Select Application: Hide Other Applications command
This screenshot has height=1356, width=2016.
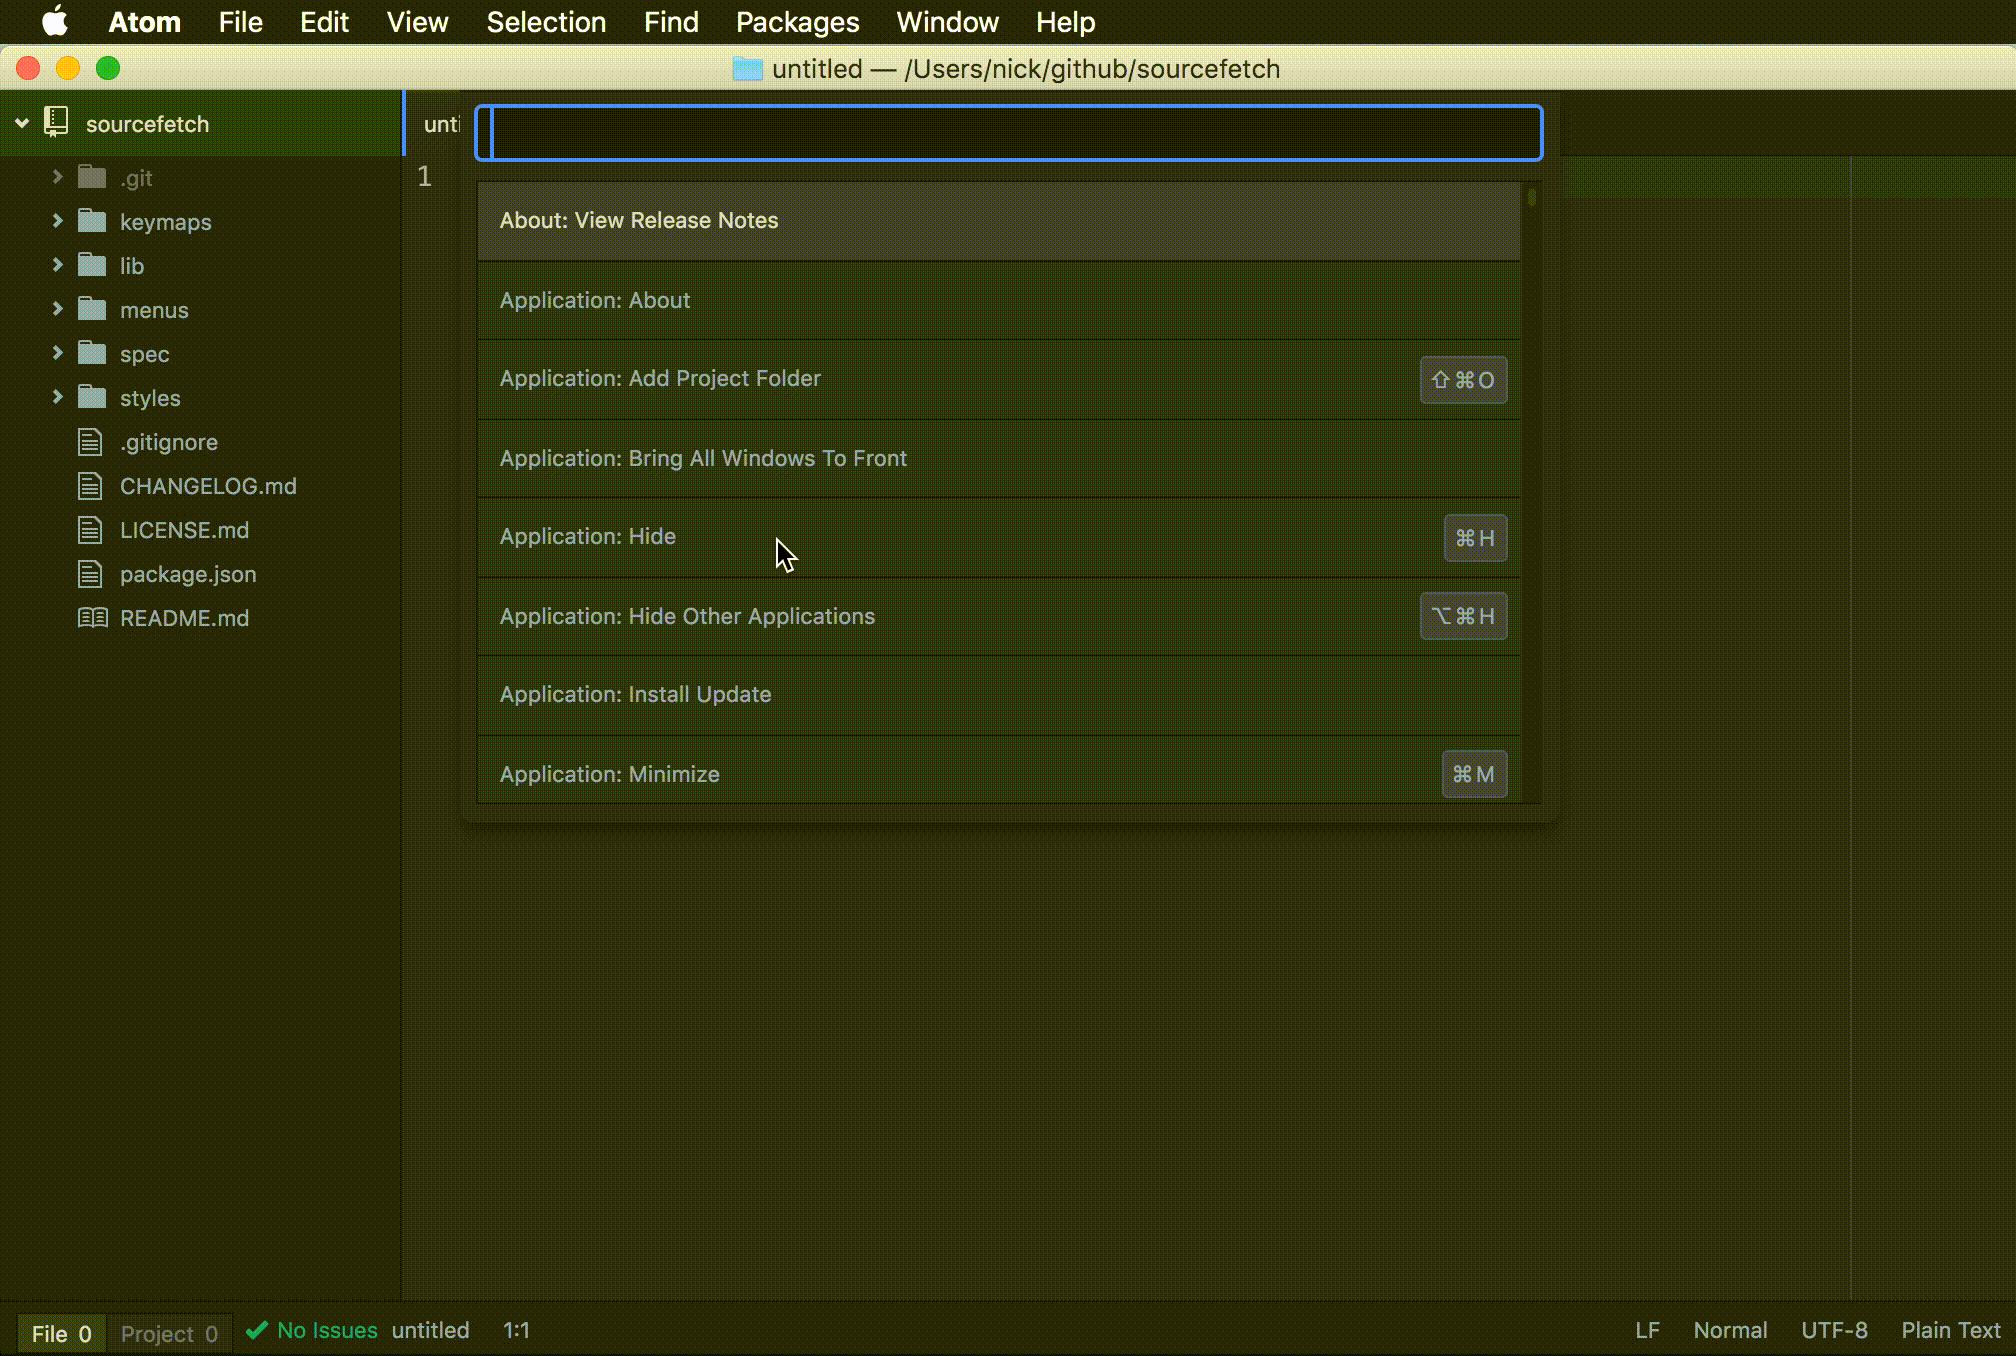tap(687, 616)
